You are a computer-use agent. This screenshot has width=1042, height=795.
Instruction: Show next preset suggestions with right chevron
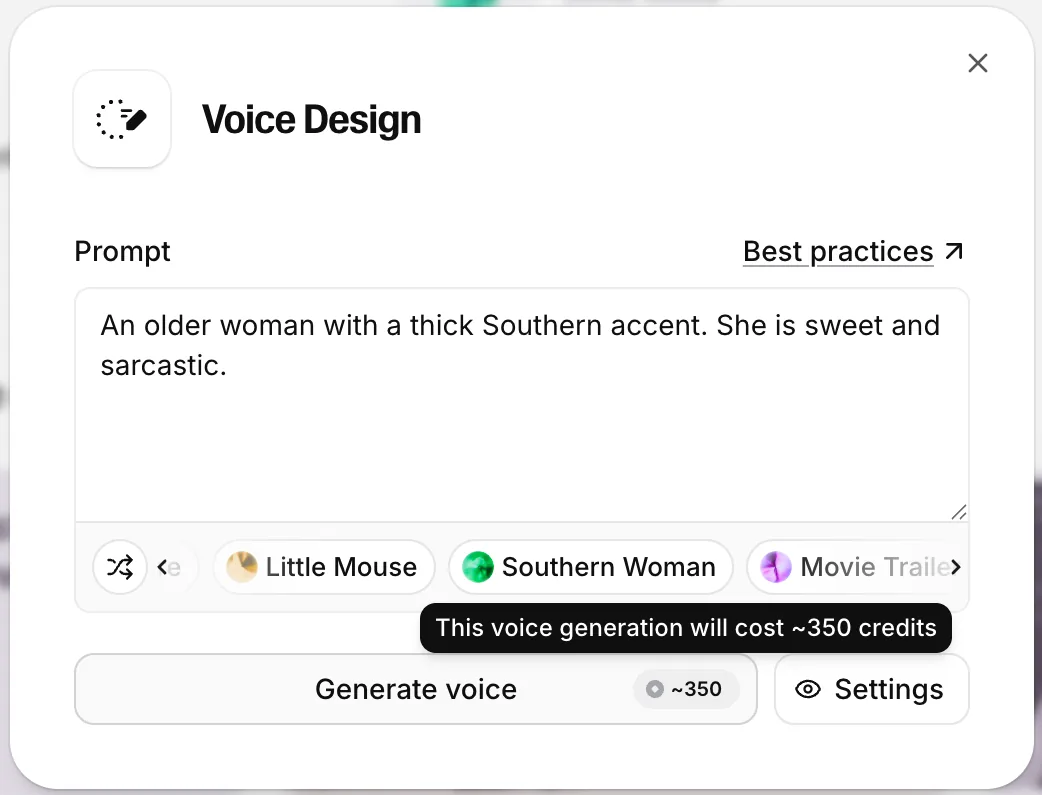click(x=956, y=567)
